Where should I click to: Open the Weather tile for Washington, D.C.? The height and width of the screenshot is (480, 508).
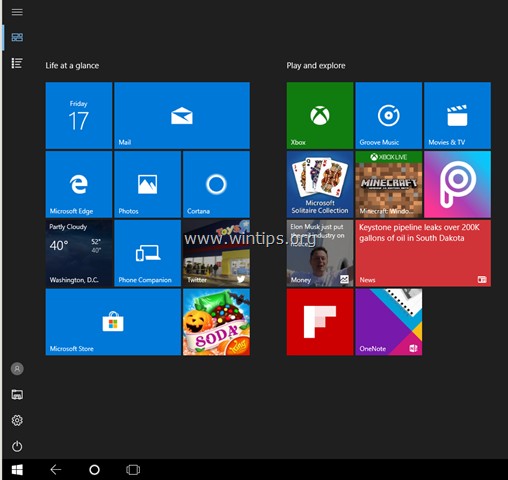point(79,253)
